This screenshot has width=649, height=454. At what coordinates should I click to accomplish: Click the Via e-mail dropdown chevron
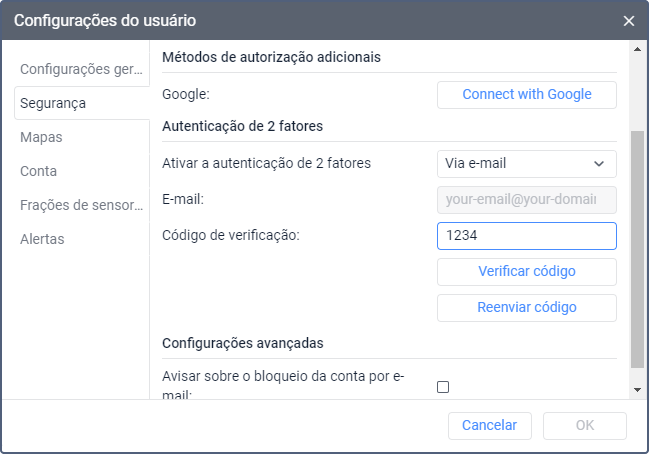(599, 163)
